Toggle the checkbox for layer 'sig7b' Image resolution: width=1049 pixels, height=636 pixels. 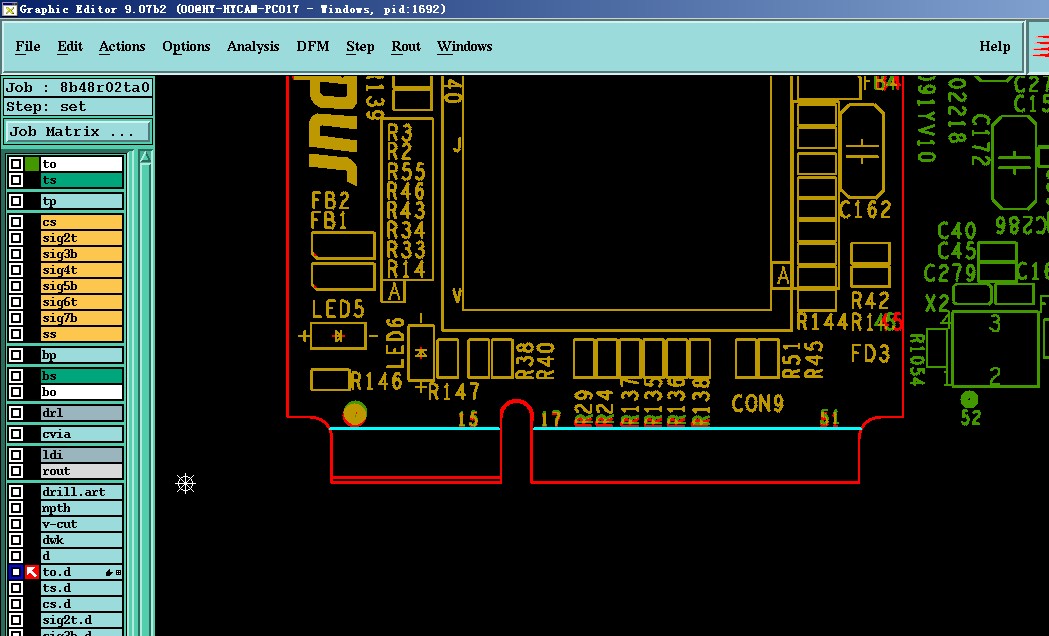[15, 318]
